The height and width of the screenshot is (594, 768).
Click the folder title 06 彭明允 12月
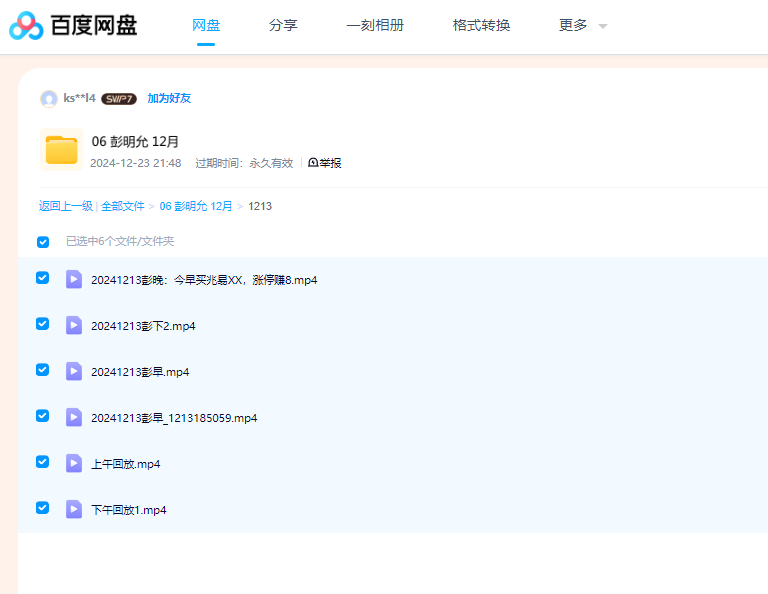pyautogui.click(x=135, y=142)
